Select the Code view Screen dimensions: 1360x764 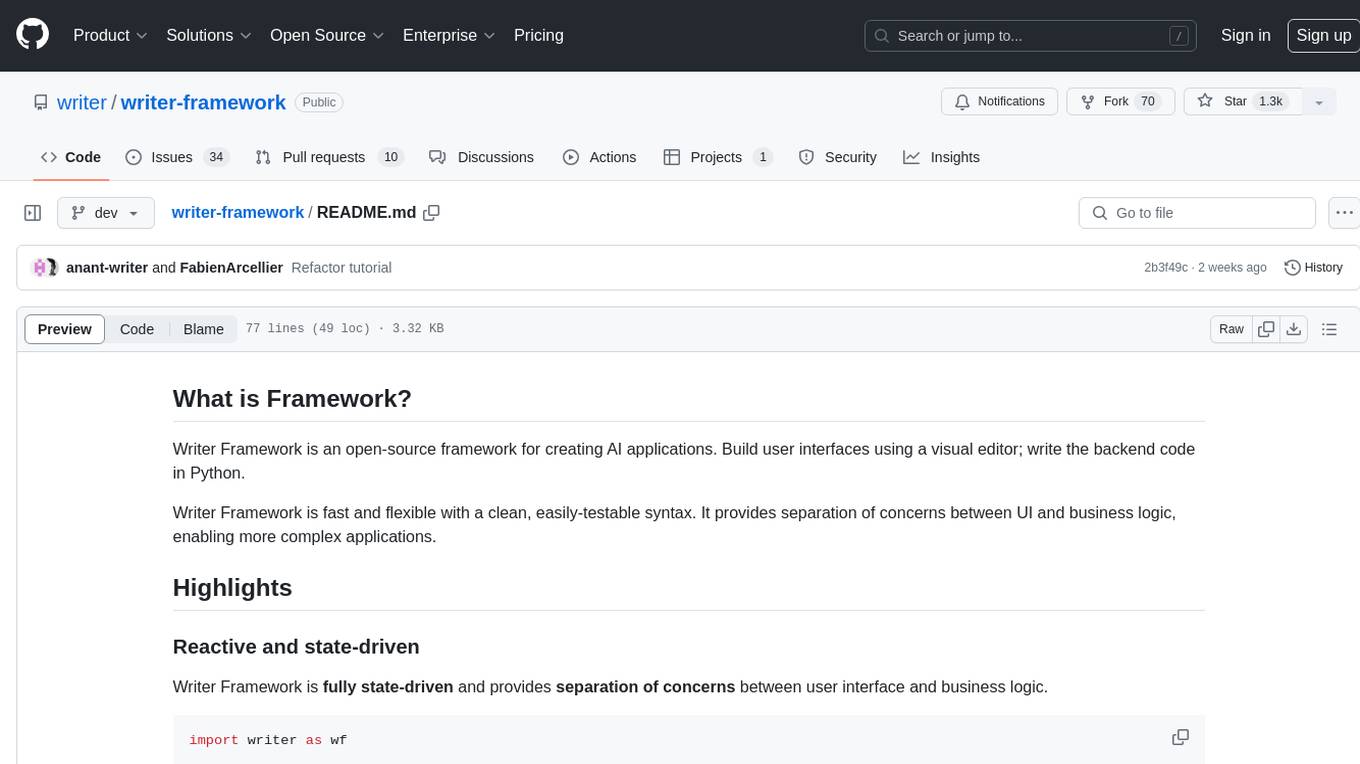click(137, 329)
